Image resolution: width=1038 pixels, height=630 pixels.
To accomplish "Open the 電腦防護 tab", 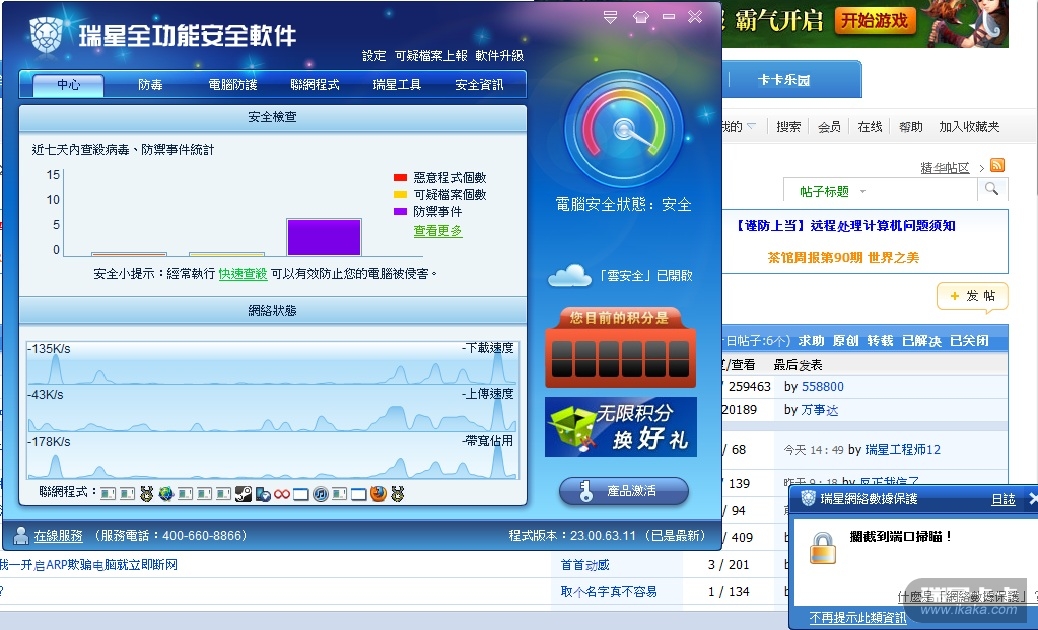I will 233,85.
